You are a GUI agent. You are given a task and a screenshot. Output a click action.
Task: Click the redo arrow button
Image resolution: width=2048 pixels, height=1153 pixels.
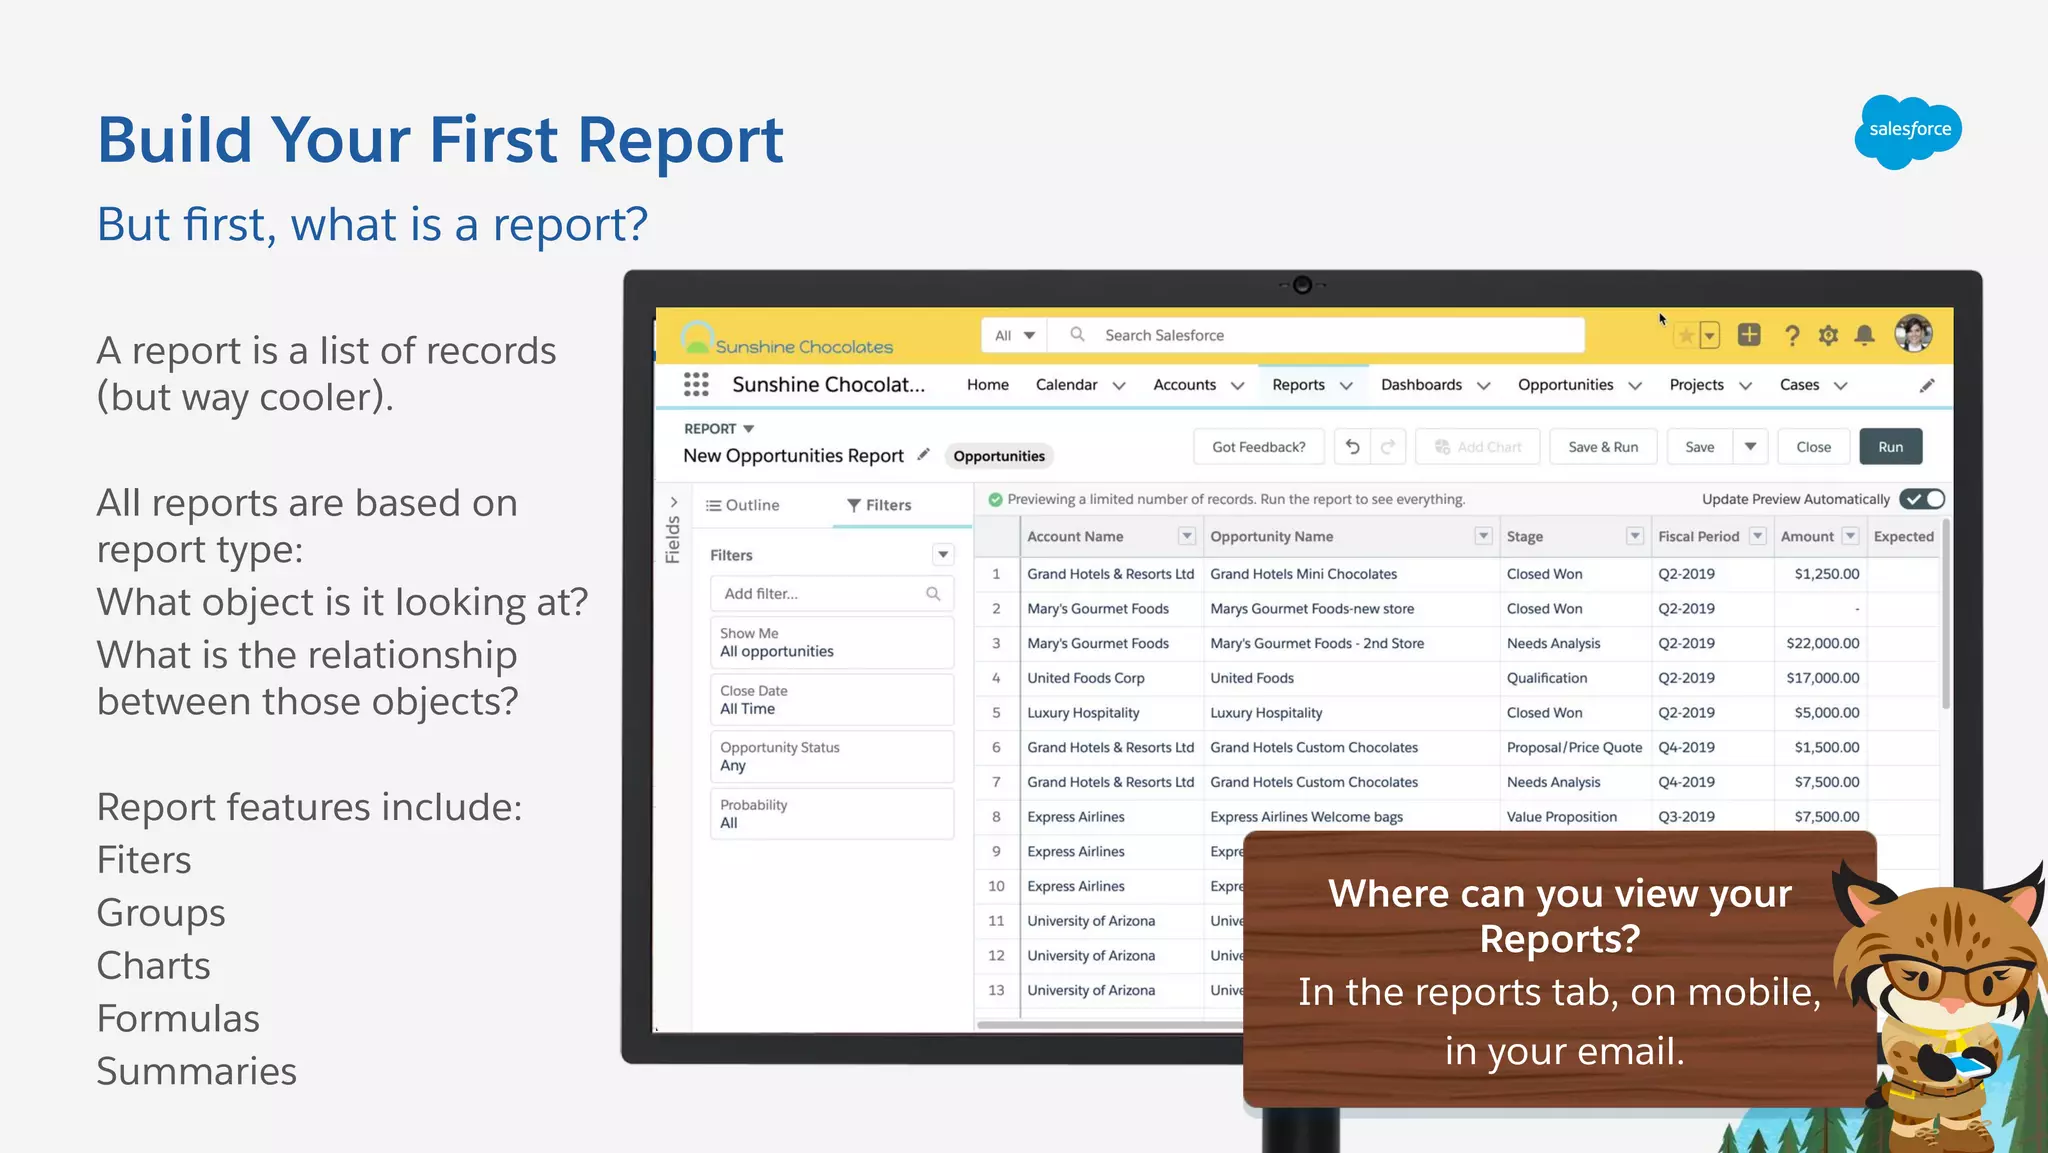point(1388,447)
